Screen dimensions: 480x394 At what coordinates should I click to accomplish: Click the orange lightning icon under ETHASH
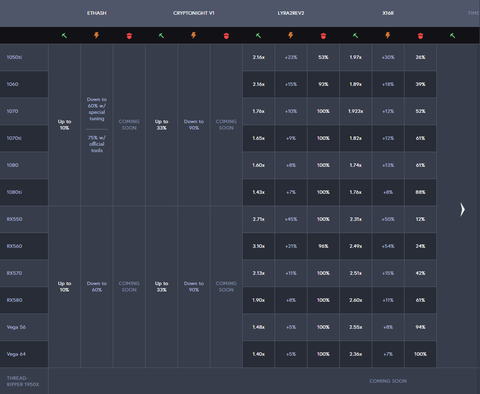(97, 35)
